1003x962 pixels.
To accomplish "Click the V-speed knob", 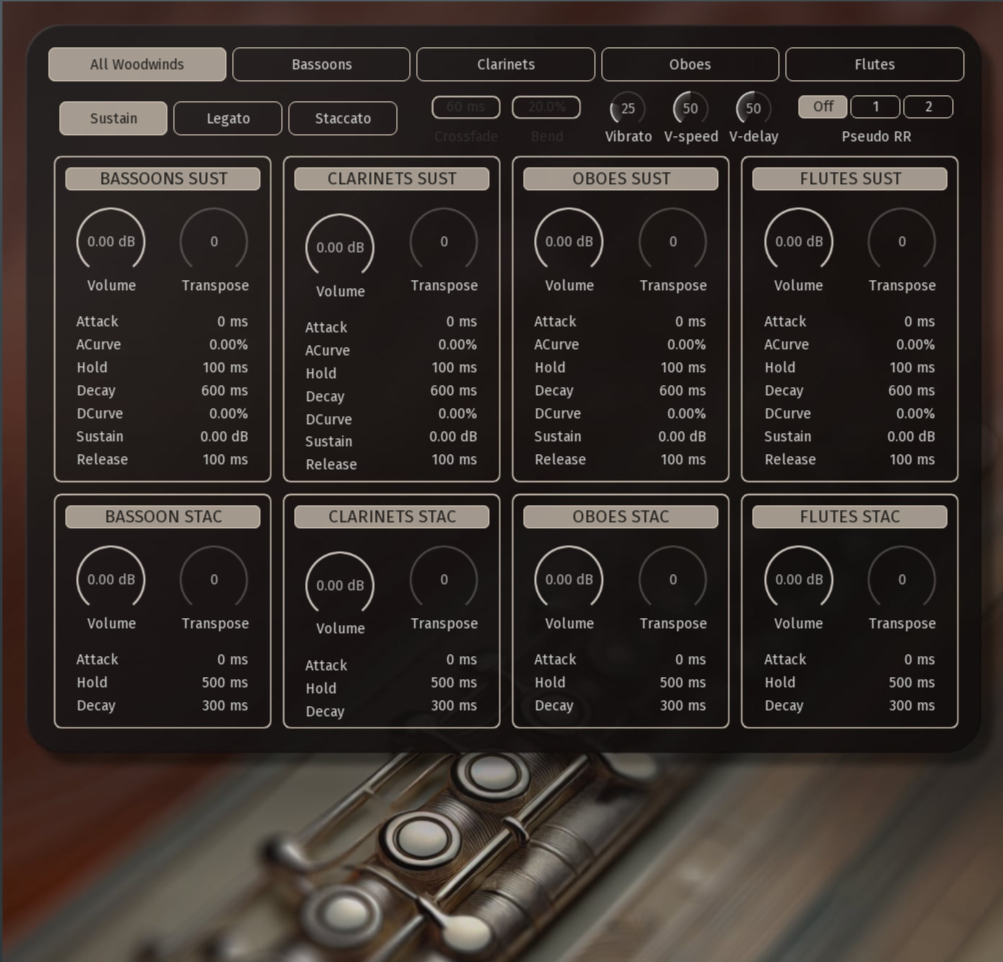I will 690,108.
